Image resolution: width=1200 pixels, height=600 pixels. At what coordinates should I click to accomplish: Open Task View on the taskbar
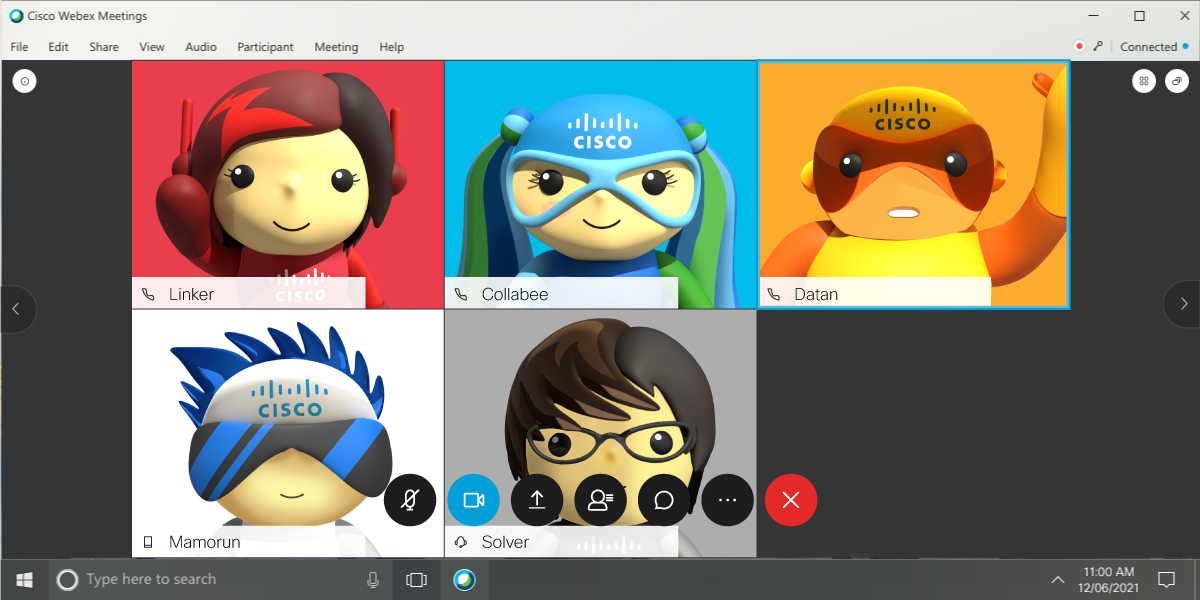click(416, 579)
